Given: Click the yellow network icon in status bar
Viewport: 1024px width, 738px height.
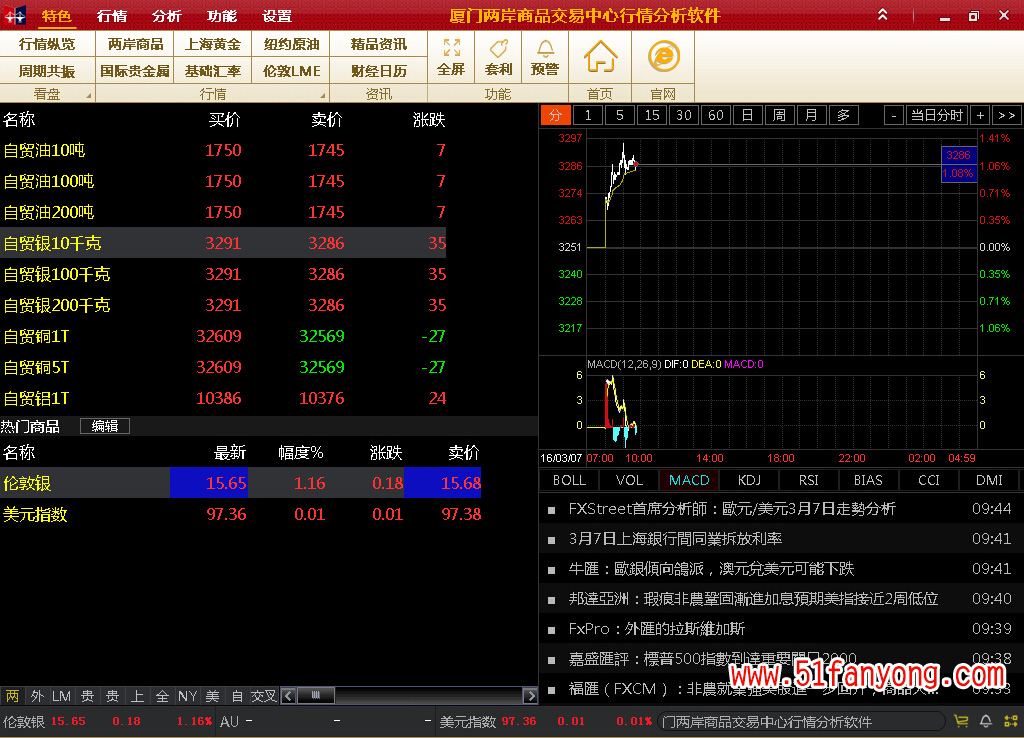Looking at the screenshot, I should [1011, 721].
